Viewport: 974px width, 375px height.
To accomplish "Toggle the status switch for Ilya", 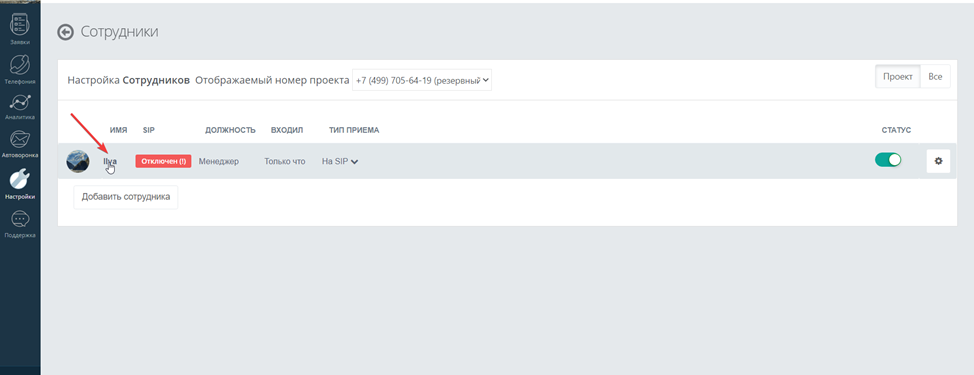I will click(888, 160).
